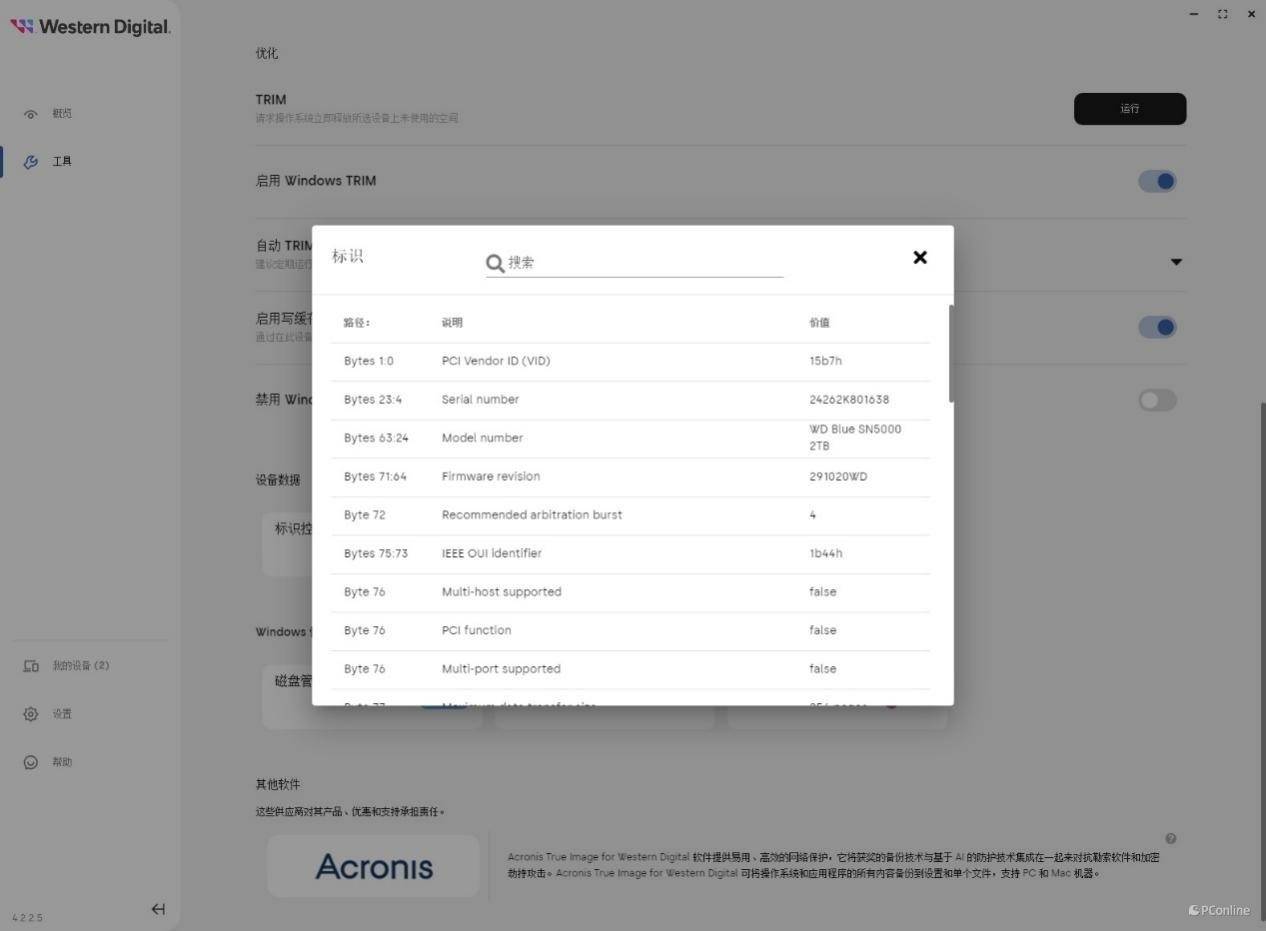
Task: Open 设置 from the sidebar
Action: 62,714
